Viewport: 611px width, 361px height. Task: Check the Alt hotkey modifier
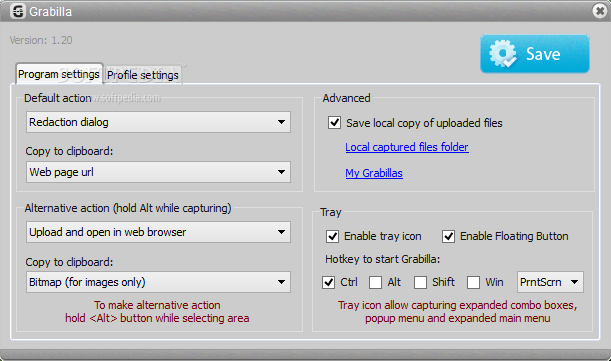(375, 282)
